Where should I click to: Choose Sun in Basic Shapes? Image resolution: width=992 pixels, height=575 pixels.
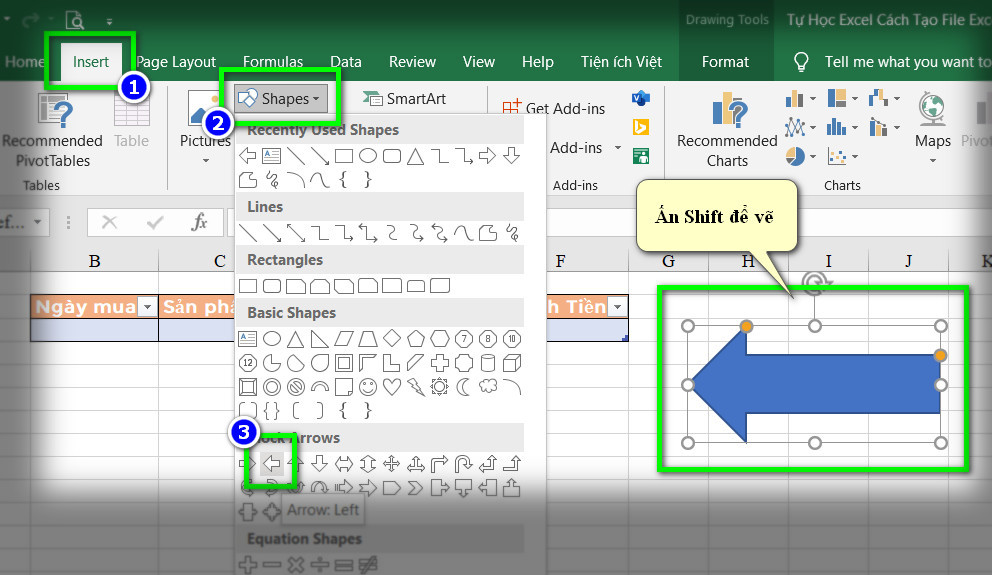(x=440, y=387)
